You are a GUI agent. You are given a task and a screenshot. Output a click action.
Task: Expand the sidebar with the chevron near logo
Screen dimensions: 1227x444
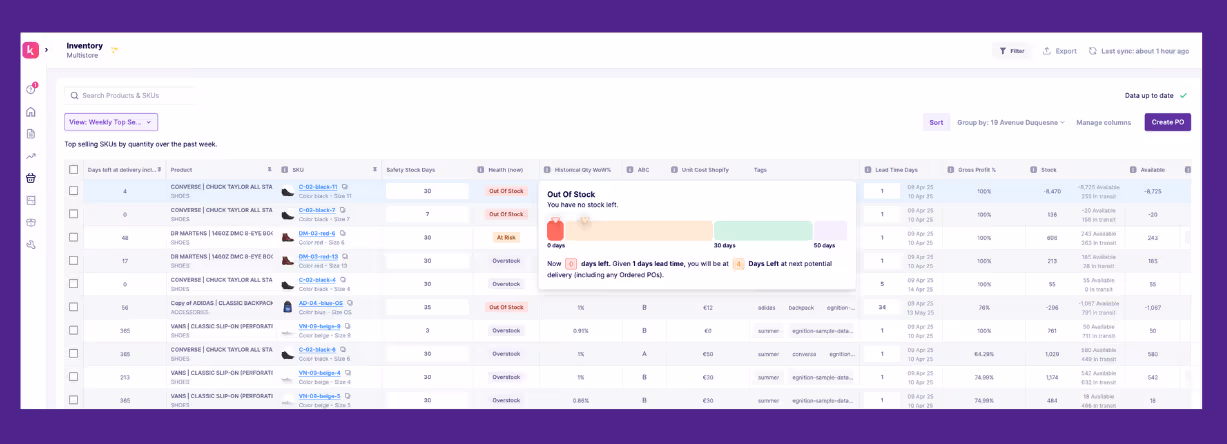pos(46,50)
